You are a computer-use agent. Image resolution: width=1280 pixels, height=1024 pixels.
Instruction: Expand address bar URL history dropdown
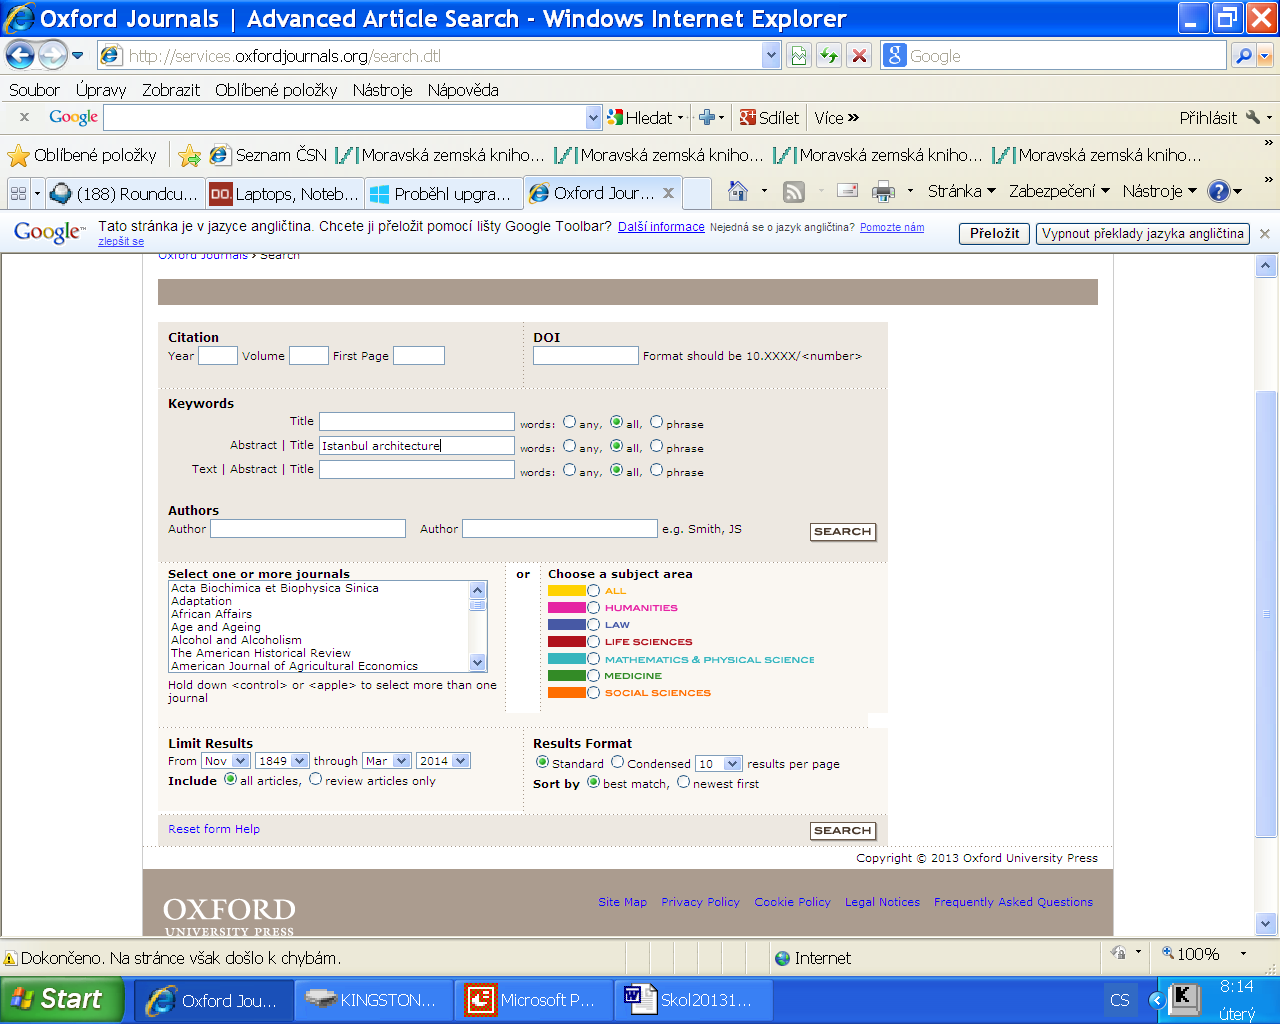pos(770,56)
